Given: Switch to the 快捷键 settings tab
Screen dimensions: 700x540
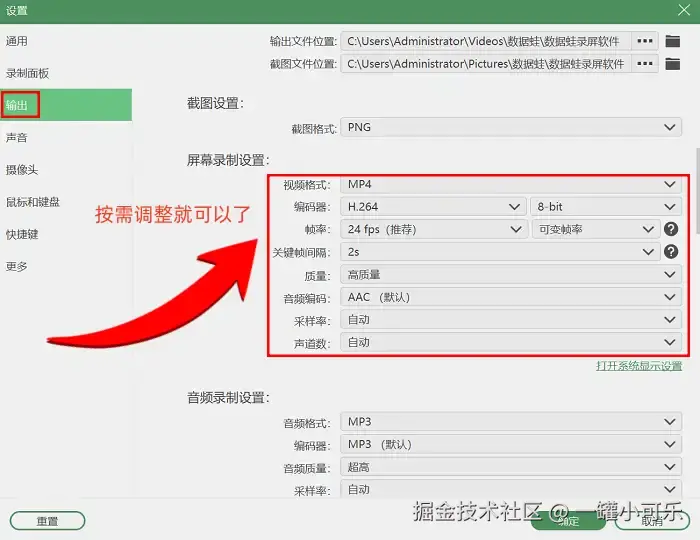Looking at the screenshot, I should [x=66, y=234].
